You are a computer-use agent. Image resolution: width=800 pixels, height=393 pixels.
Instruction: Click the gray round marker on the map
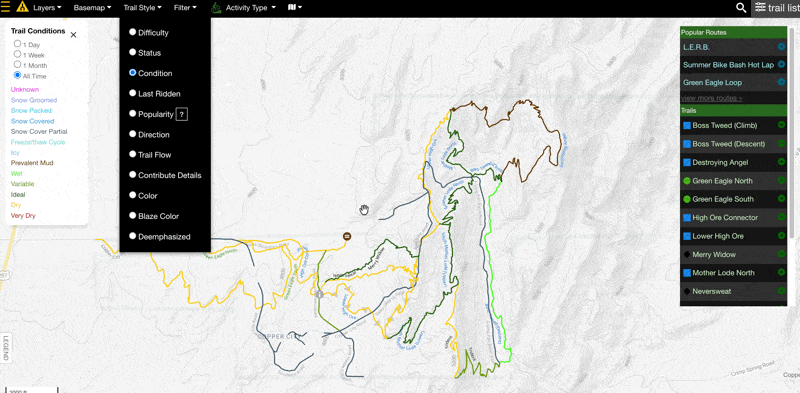[320, 294]
